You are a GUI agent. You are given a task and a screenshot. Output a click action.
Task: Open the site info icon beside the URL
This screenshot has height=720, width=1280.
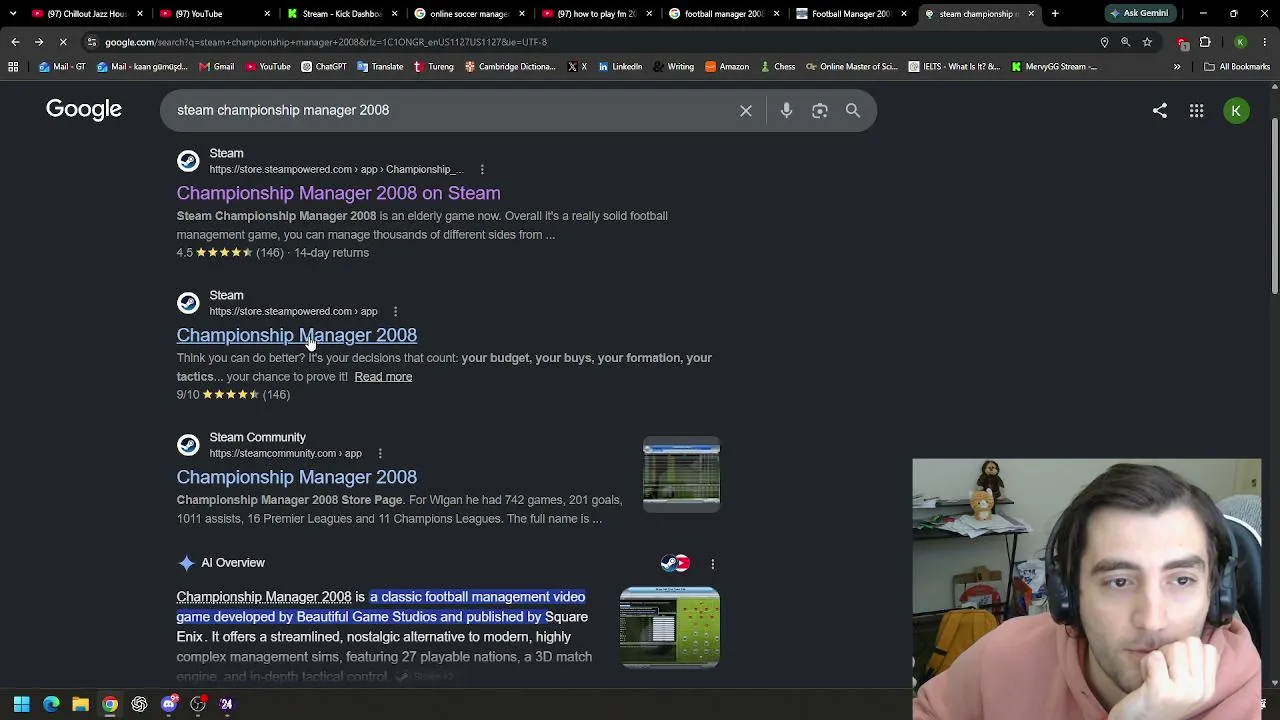tap(91, 42)
